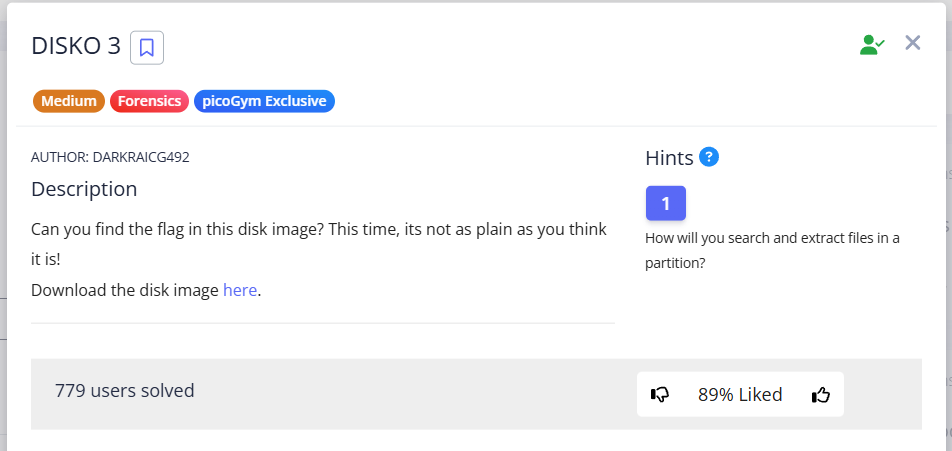The height and width of the screenshot is (451, 952).
Task: Click the DISKO 3 title
Action: 76,46
